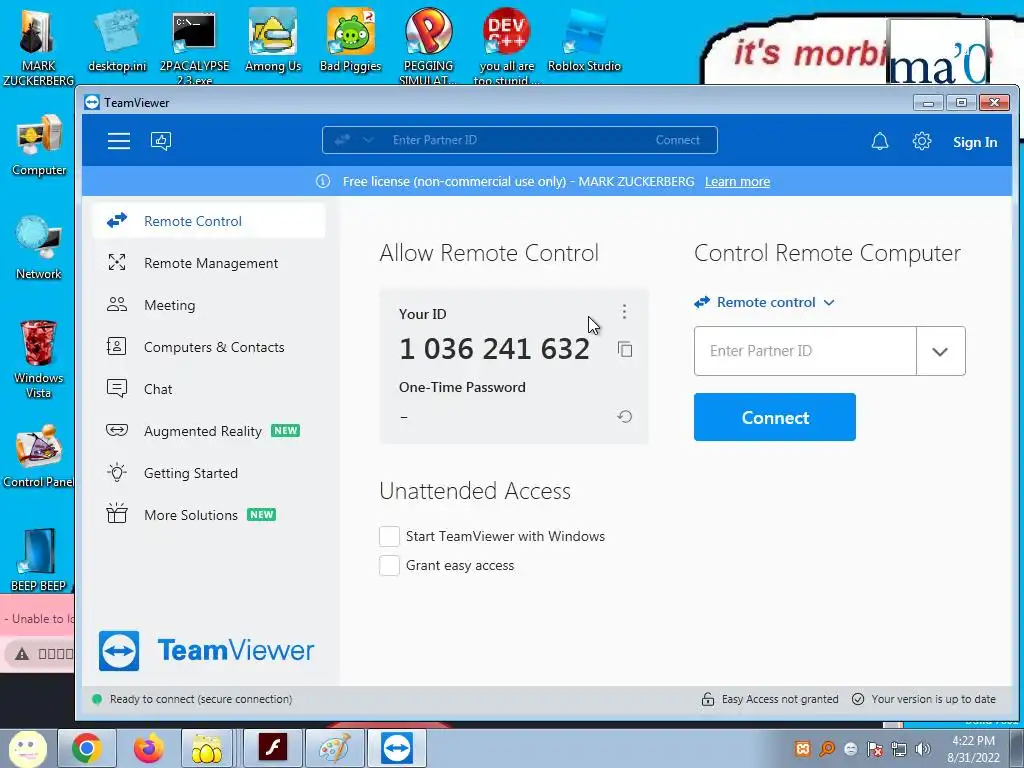
Task: Select Remote Control in sidebar
Action: coord(209,221)
